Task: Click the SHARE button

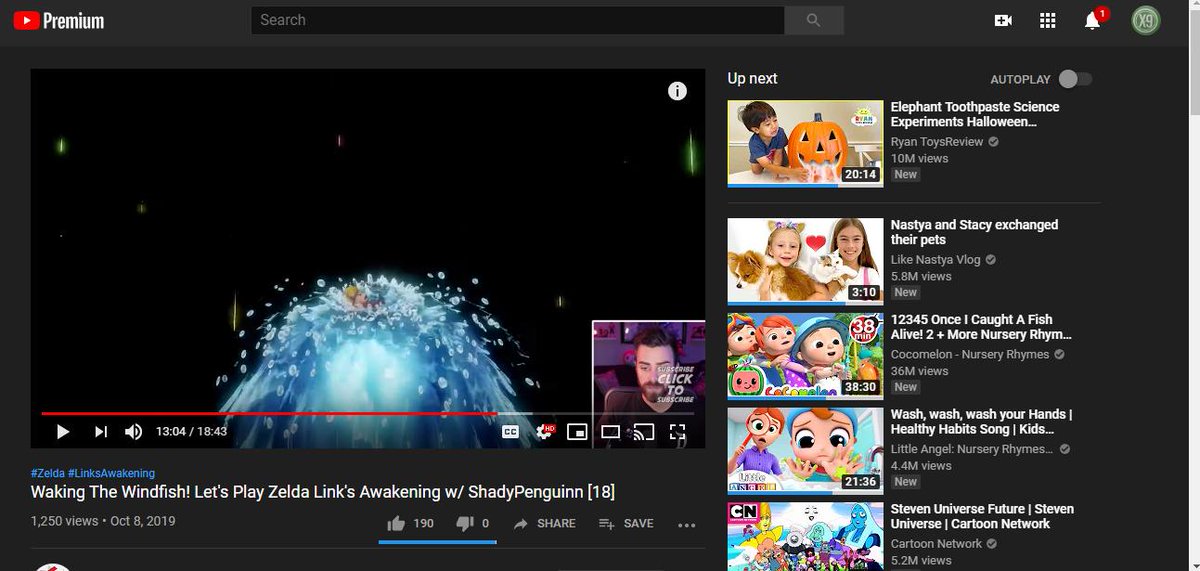Action: pos(545,523)
